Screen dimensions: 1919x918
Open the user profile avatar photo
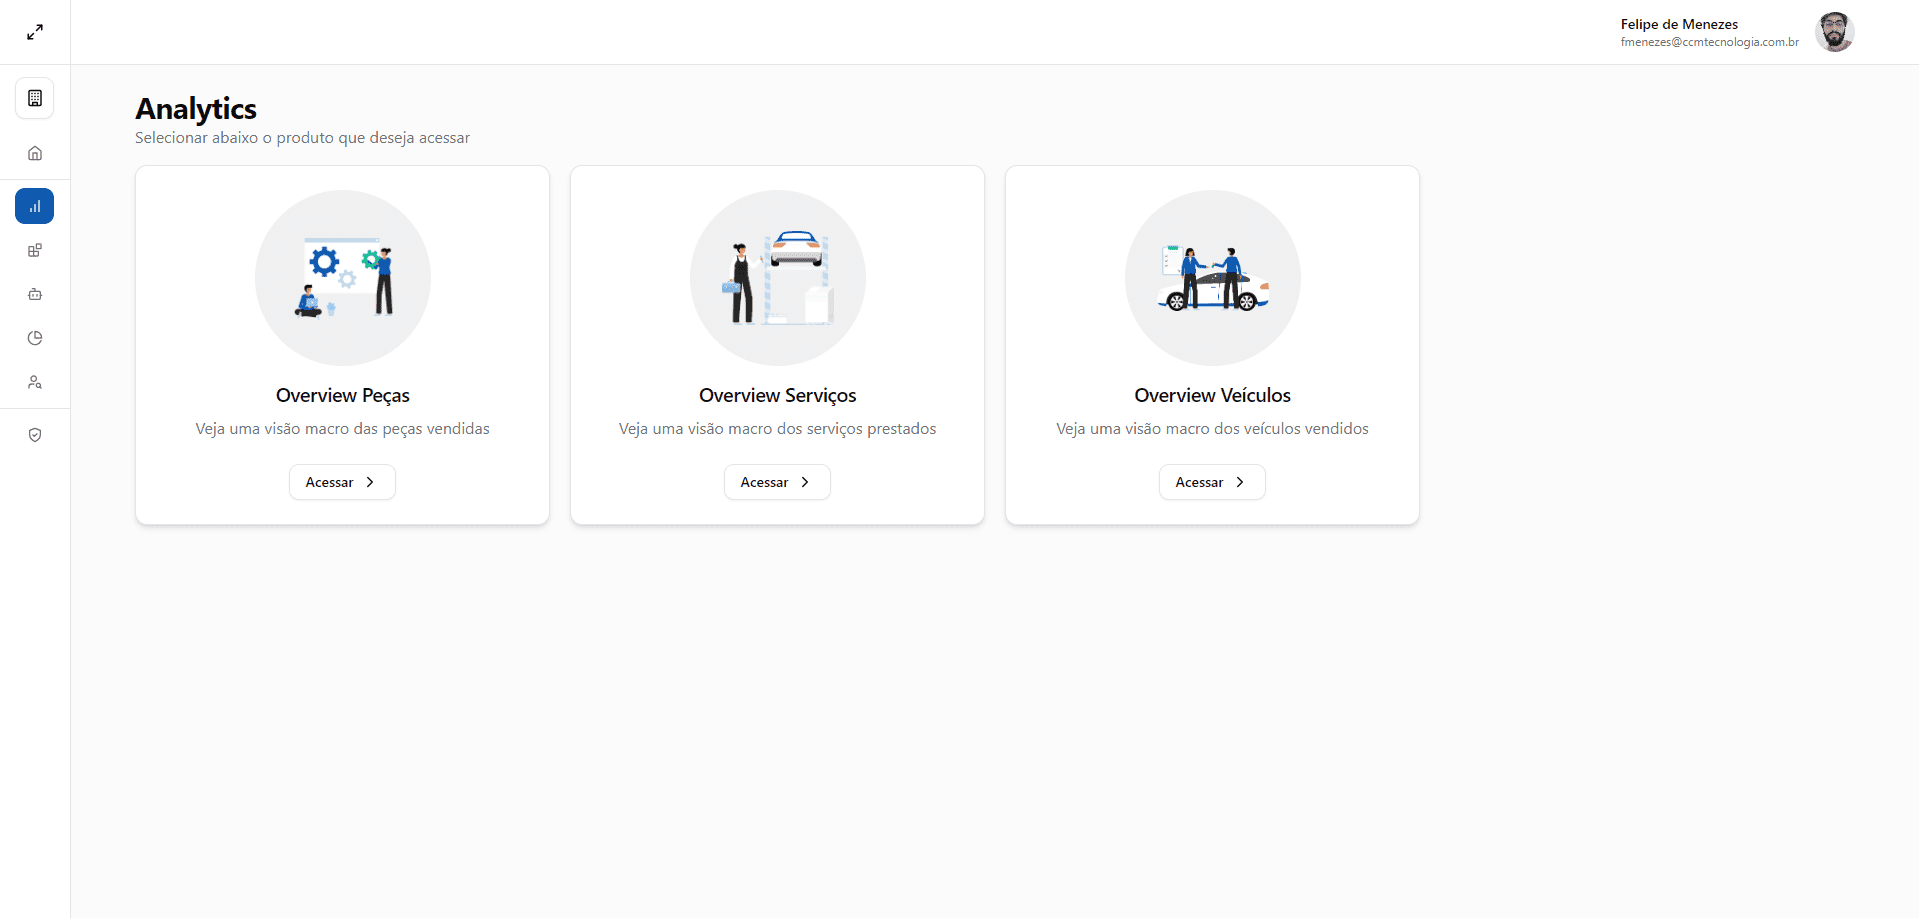point(1834,32)
